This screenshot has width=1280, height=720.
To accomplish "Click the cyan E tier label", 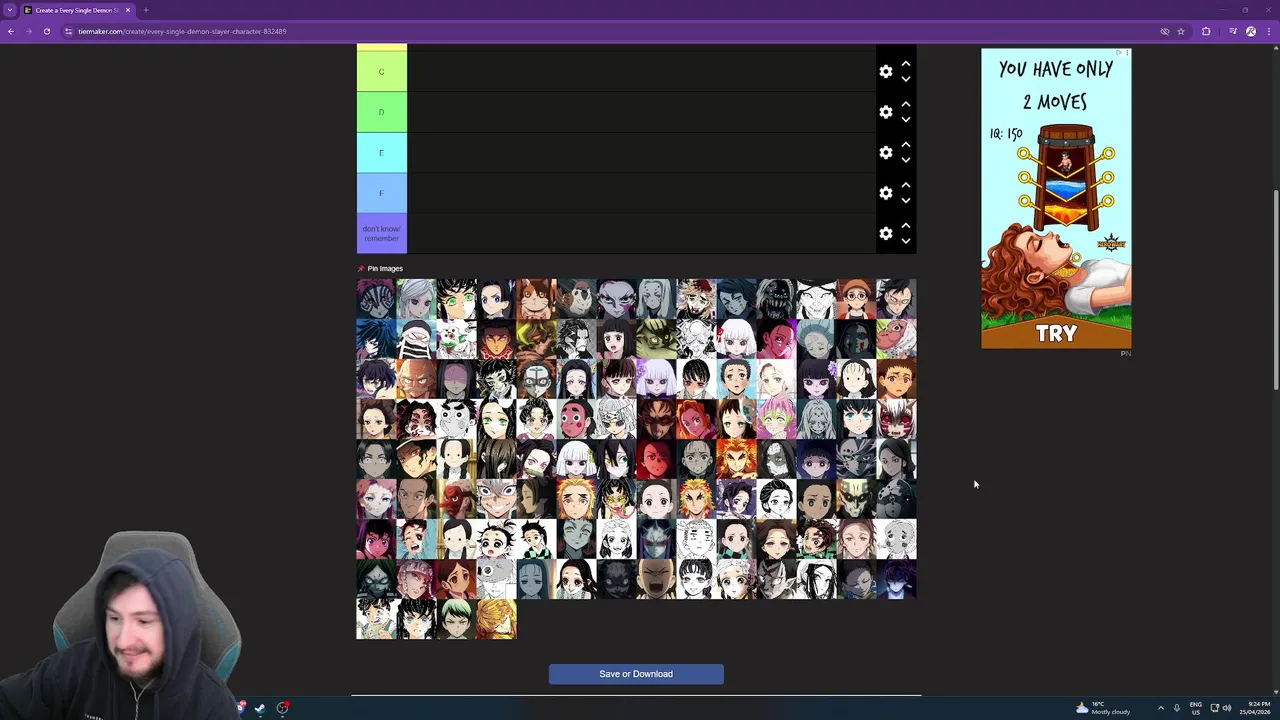I will [381, 152].
